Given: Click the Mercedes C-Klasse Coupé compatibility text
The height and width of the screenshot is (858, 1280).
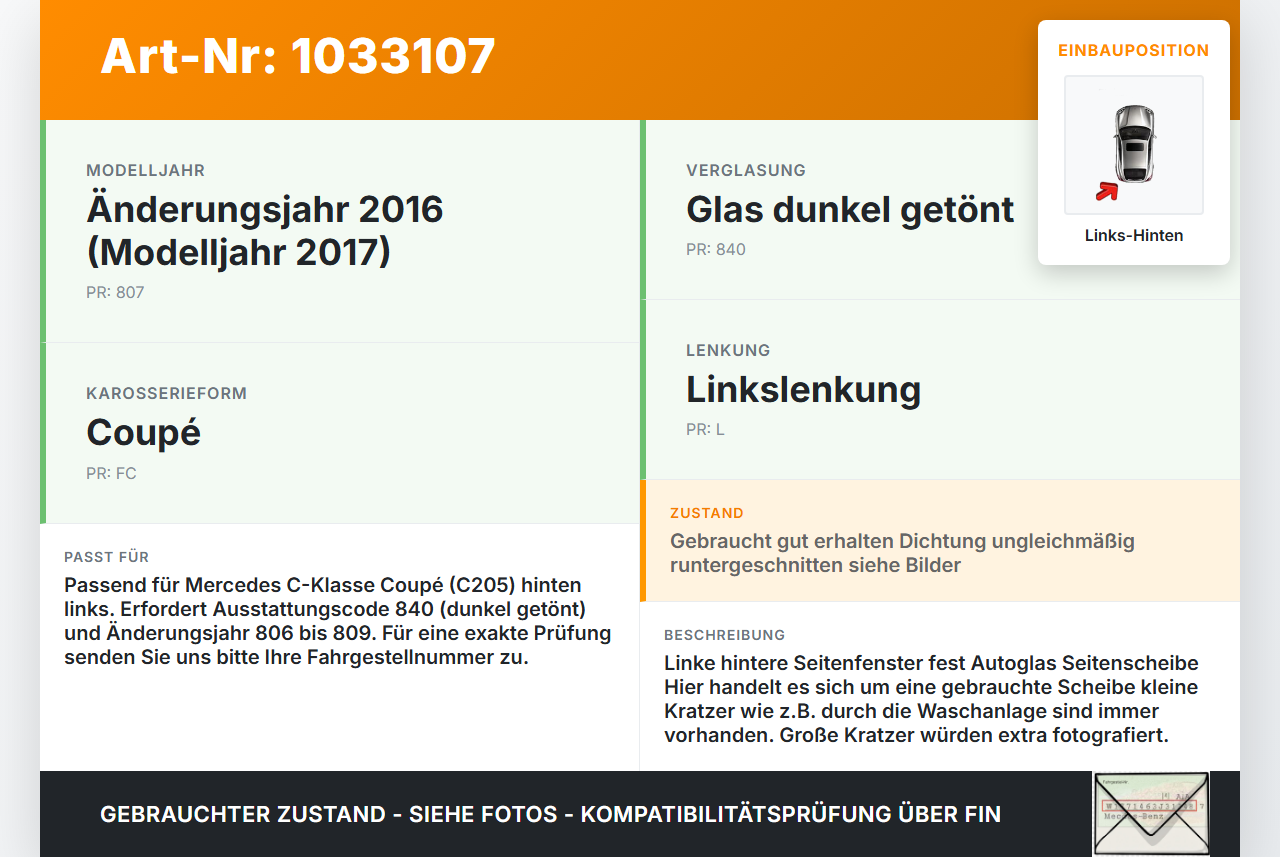Looking at the screenshot, I should pos(338,621).
